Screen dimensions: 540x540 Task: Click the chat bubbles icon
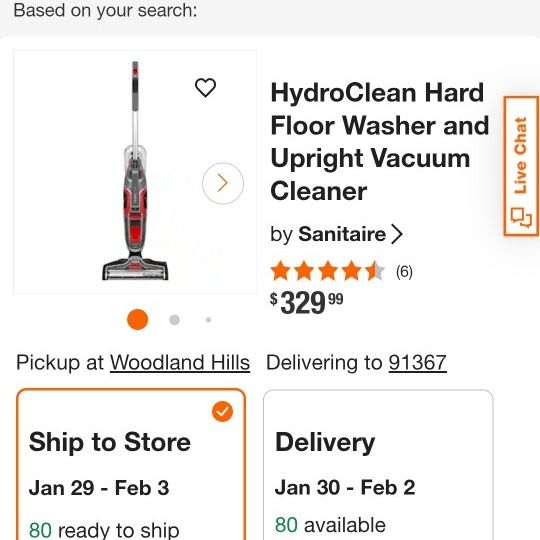click(521, 217)
